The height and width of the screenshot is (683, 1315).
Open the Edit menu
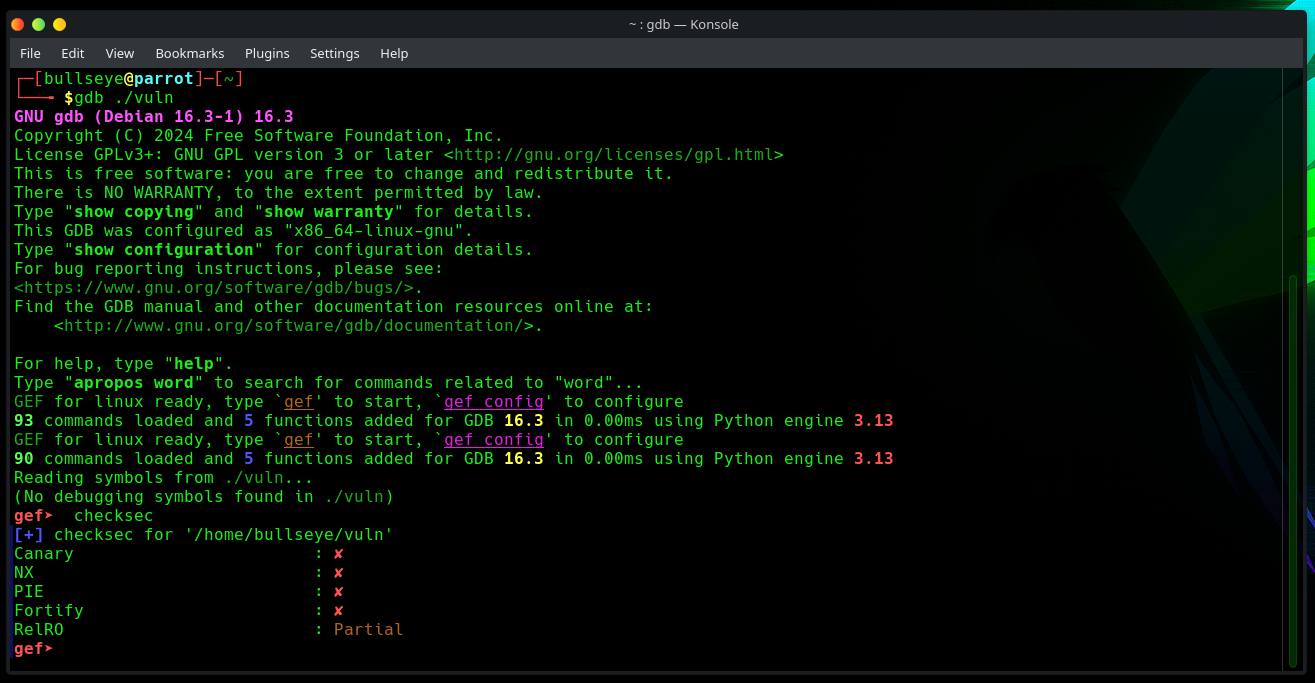pos(72,53)
